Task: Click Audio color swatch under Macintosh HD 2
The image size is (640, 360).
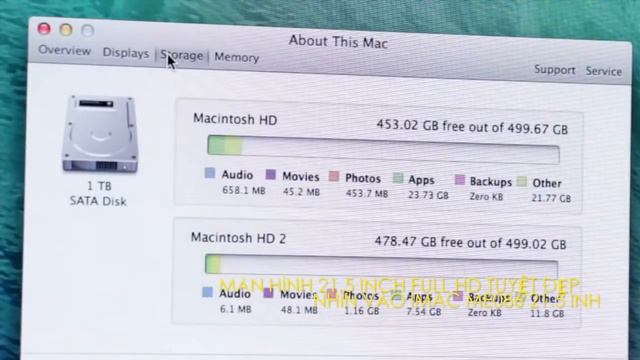Action: (x=207, y=292)
